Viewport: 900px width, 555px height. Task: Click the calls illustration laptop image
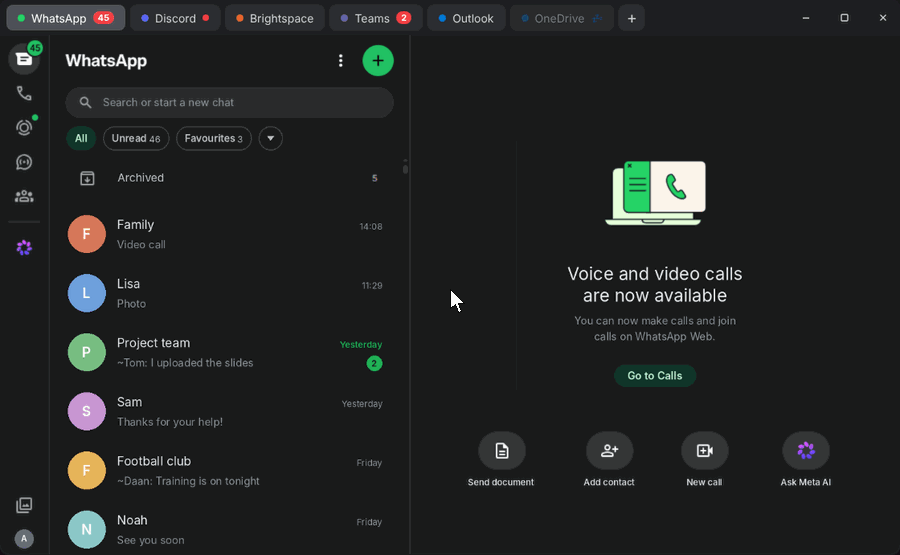click(x=655, y=193)
